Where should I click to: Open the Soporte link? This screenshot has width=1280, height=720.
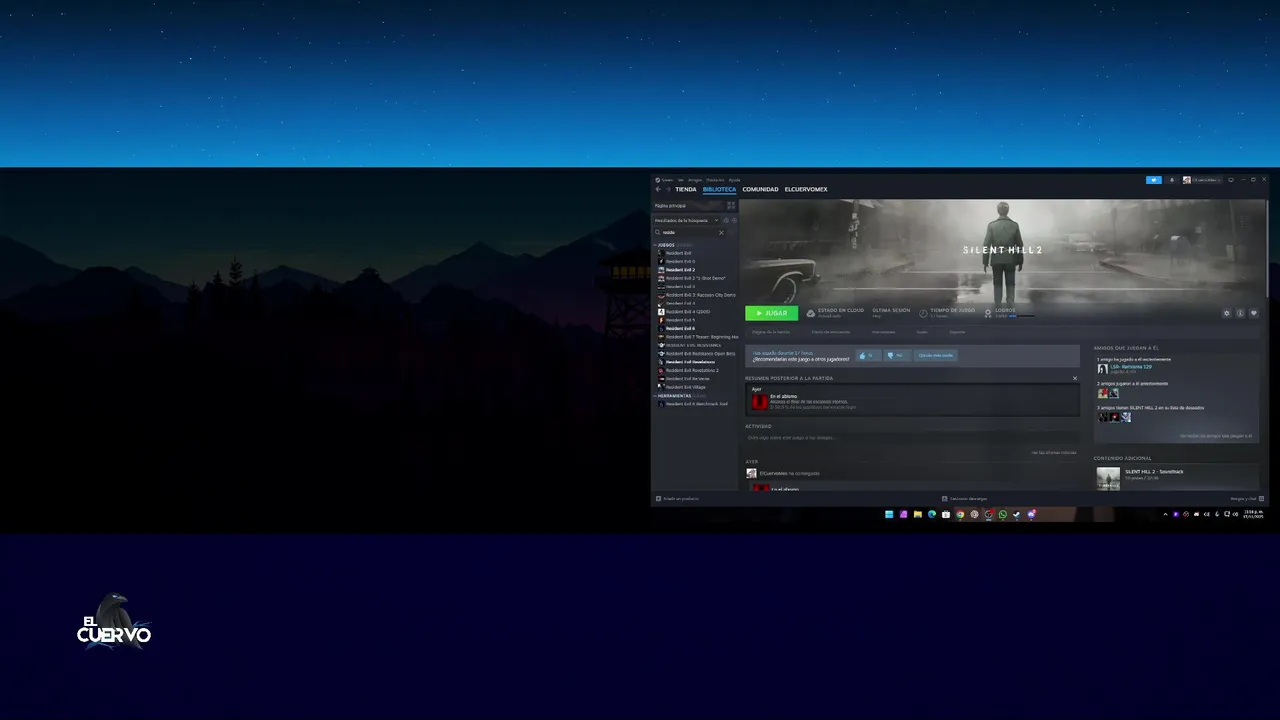coord(957,332)
